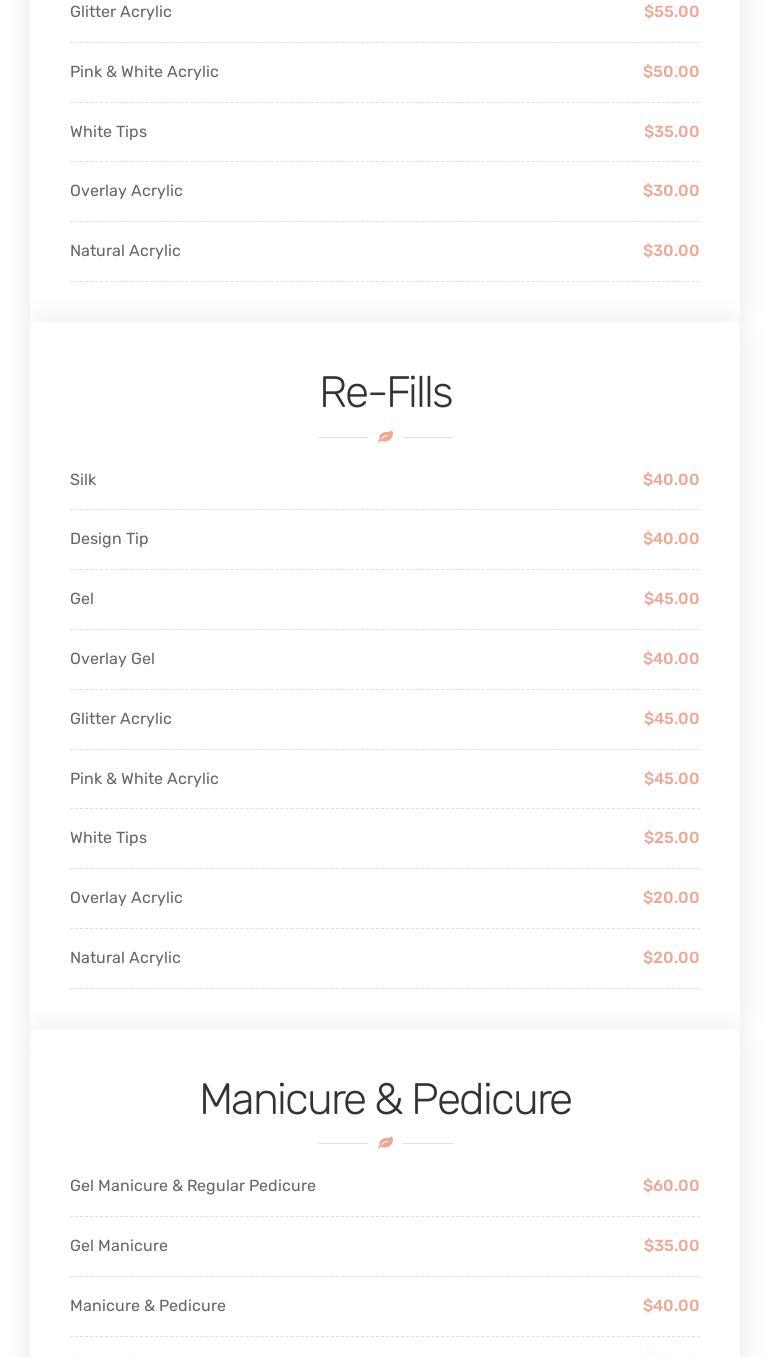Select the $35.00 White Tips price
The image size is (770, 1357).
[x=671, y=132]
